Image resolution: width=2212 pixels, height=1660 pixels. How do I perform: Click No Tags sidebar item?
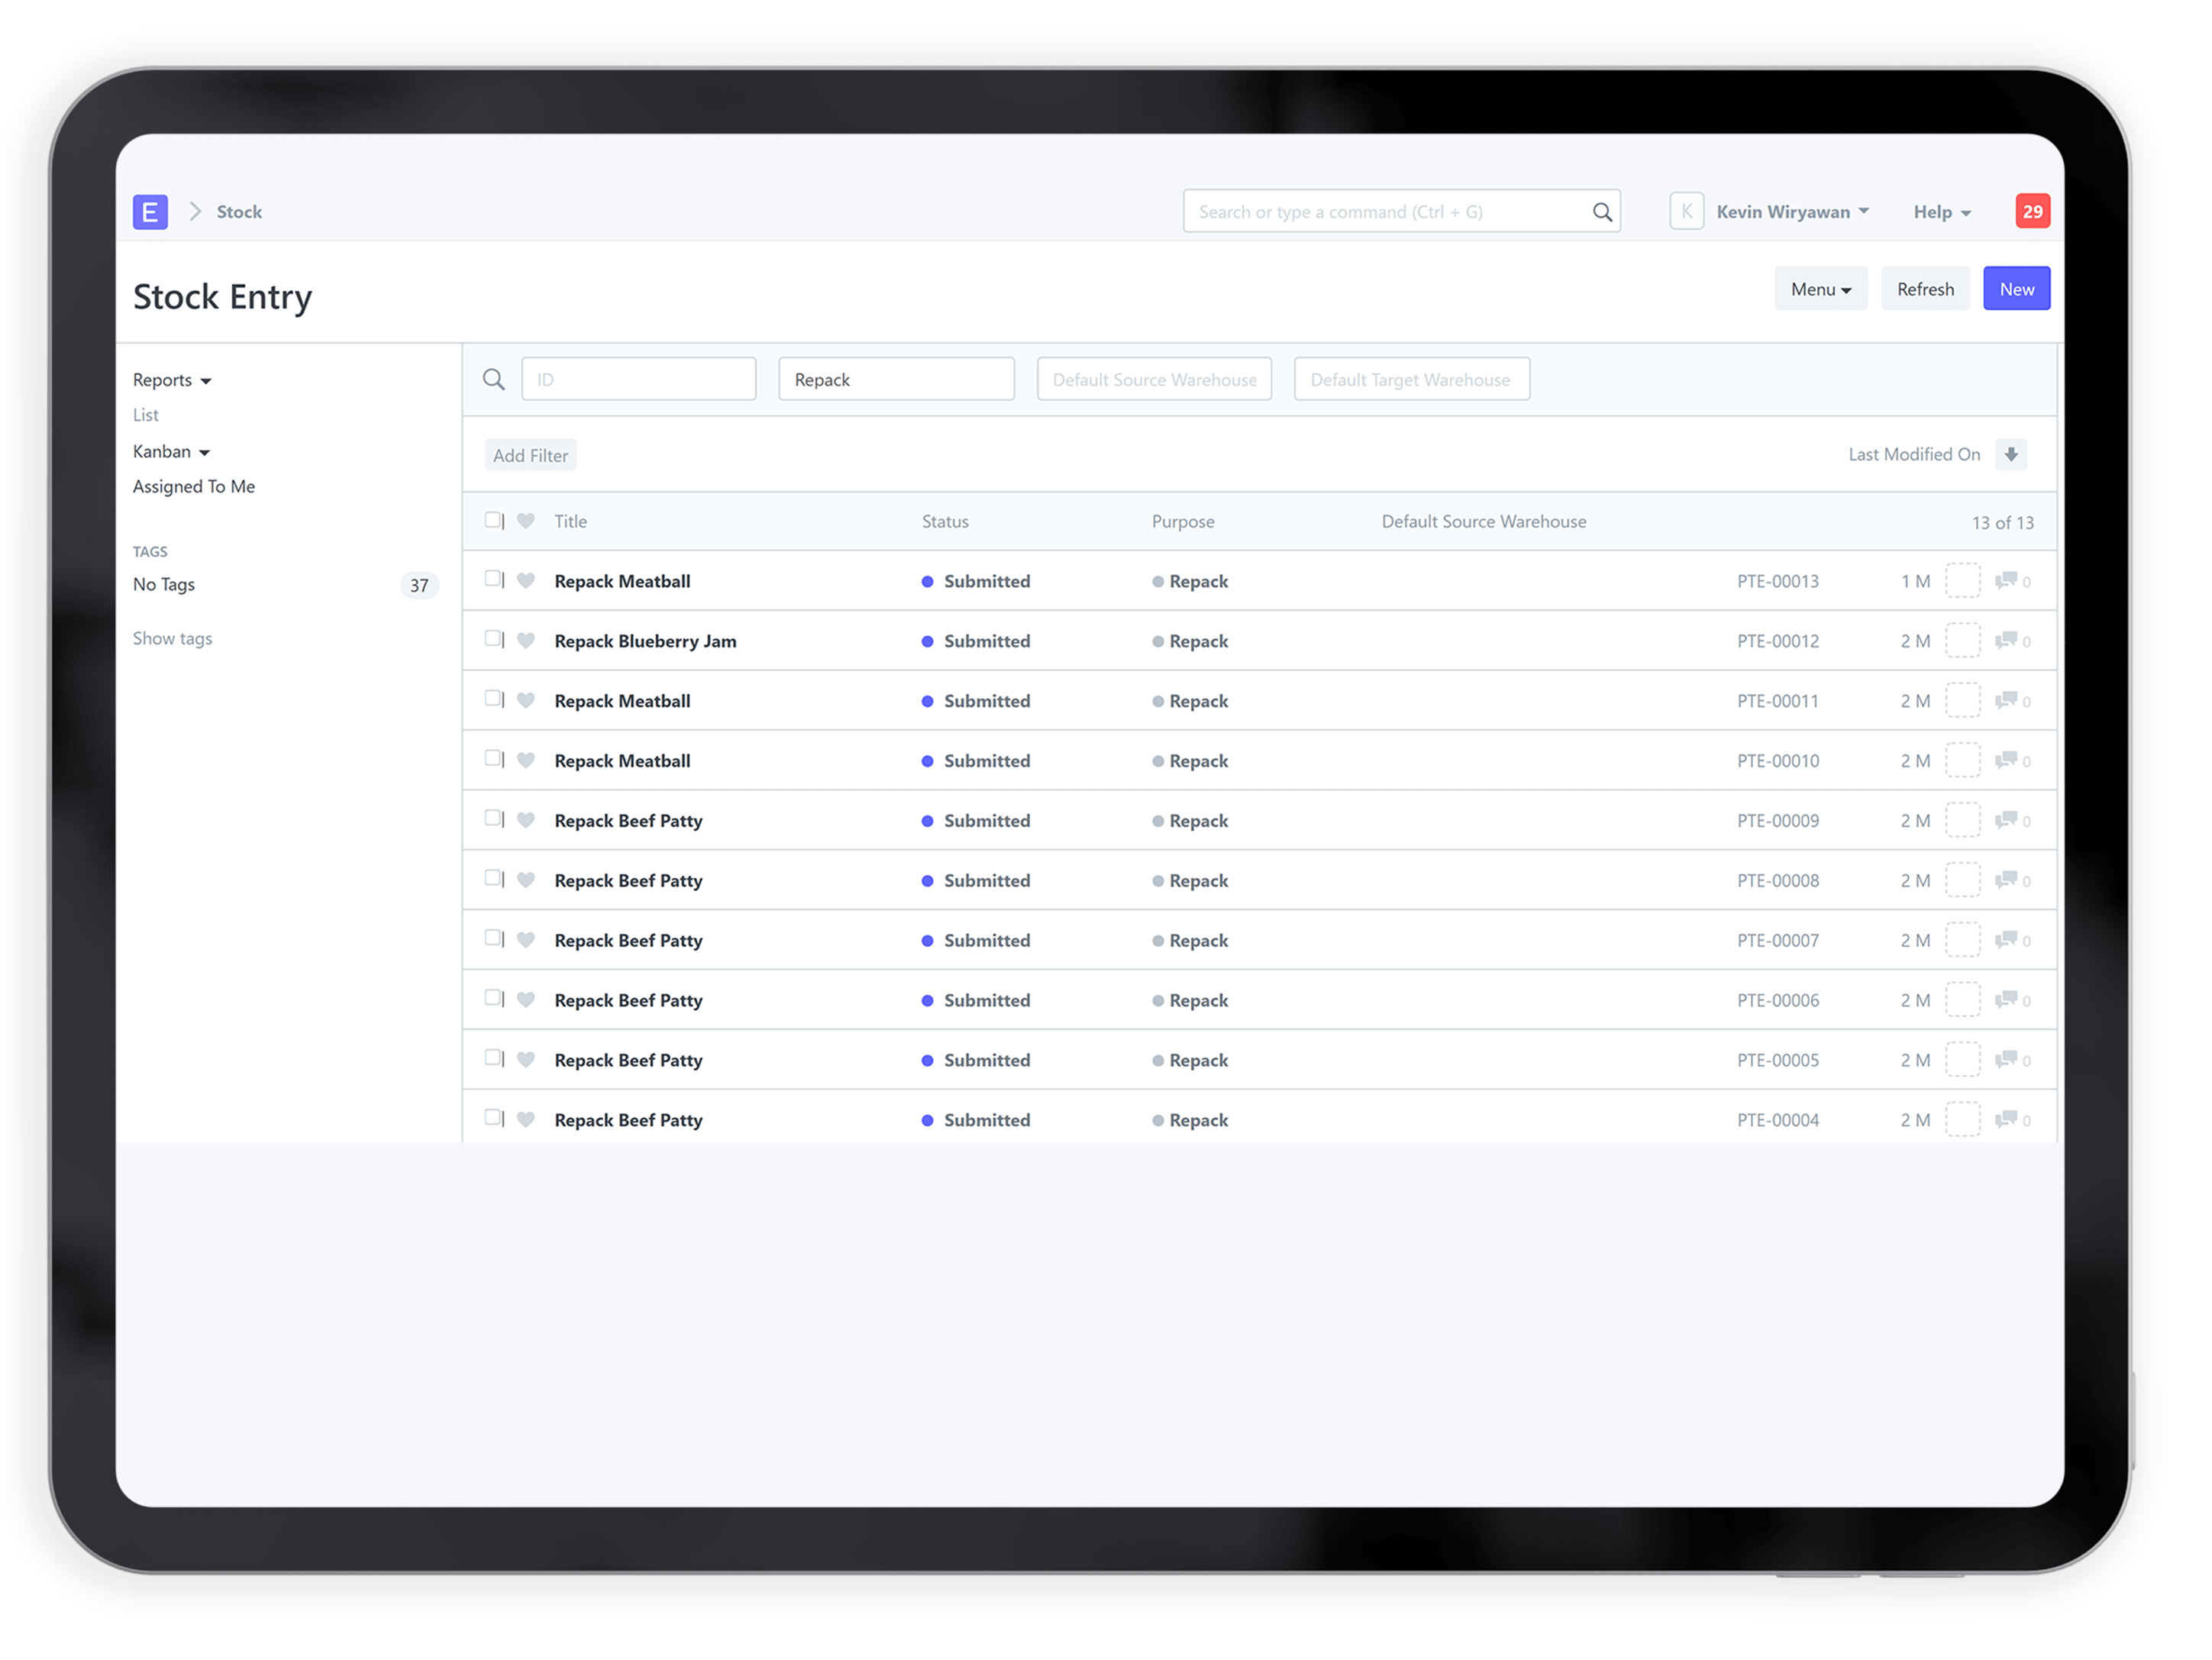[x=164, y=585]
